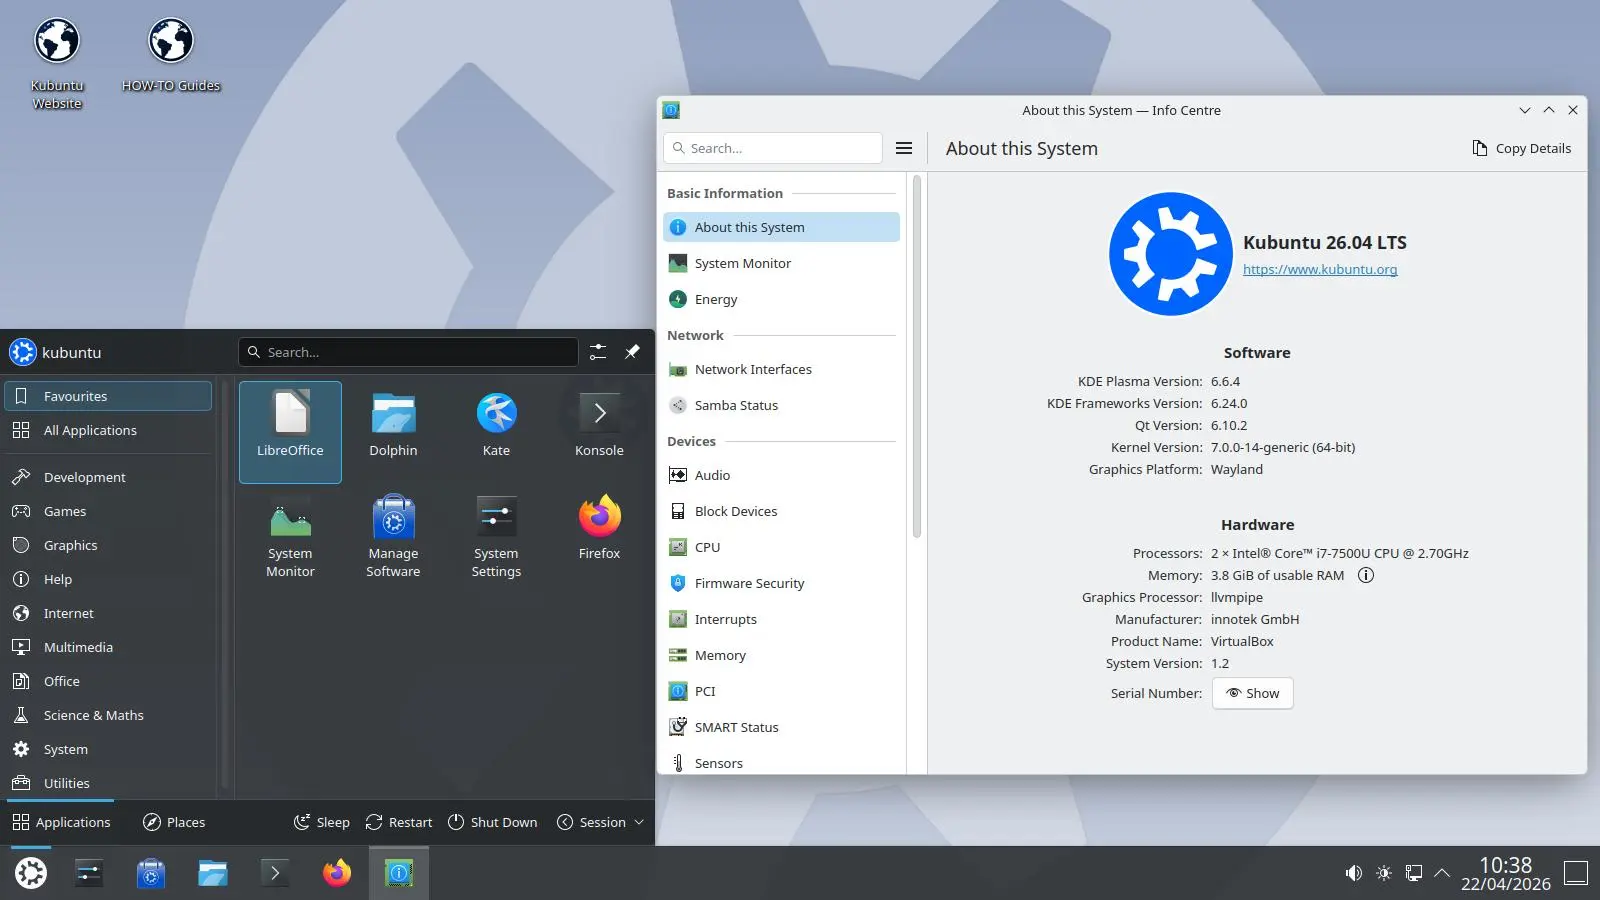
Task: Open Firmware Security page
Action: [x=781, y=583]
